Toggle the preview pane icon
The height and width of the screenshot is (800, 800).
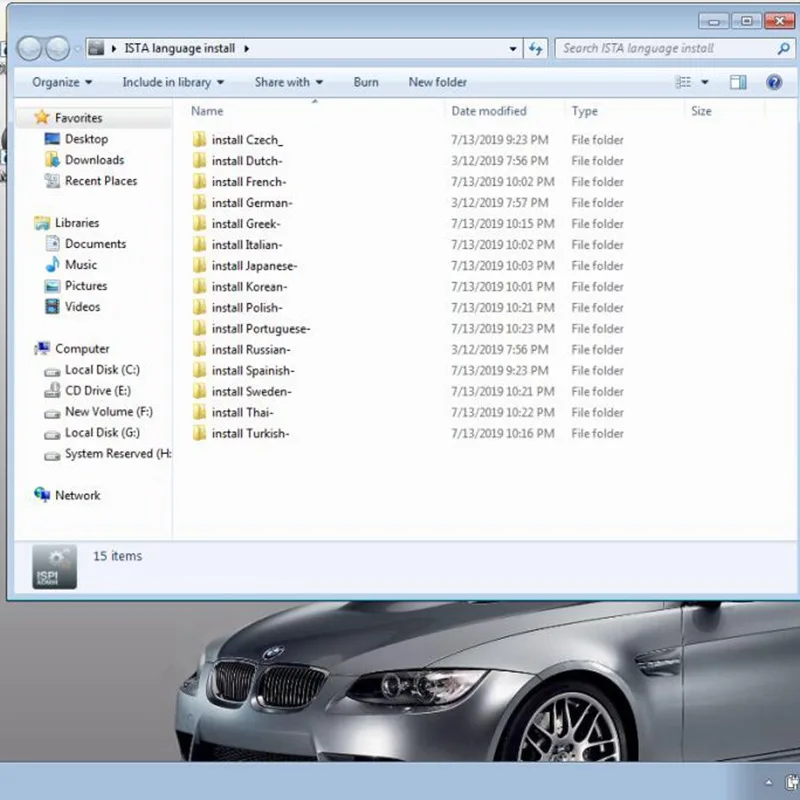(738, 82)
